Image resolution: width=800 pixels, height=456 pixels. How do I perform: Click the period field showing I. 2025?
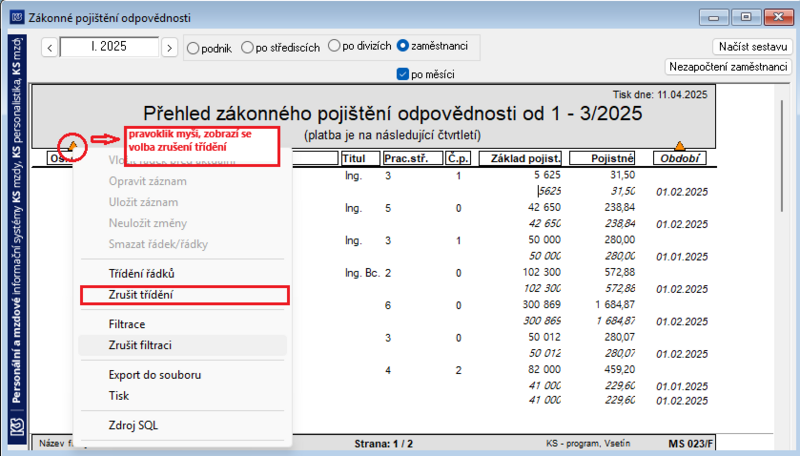coord(109,47)
